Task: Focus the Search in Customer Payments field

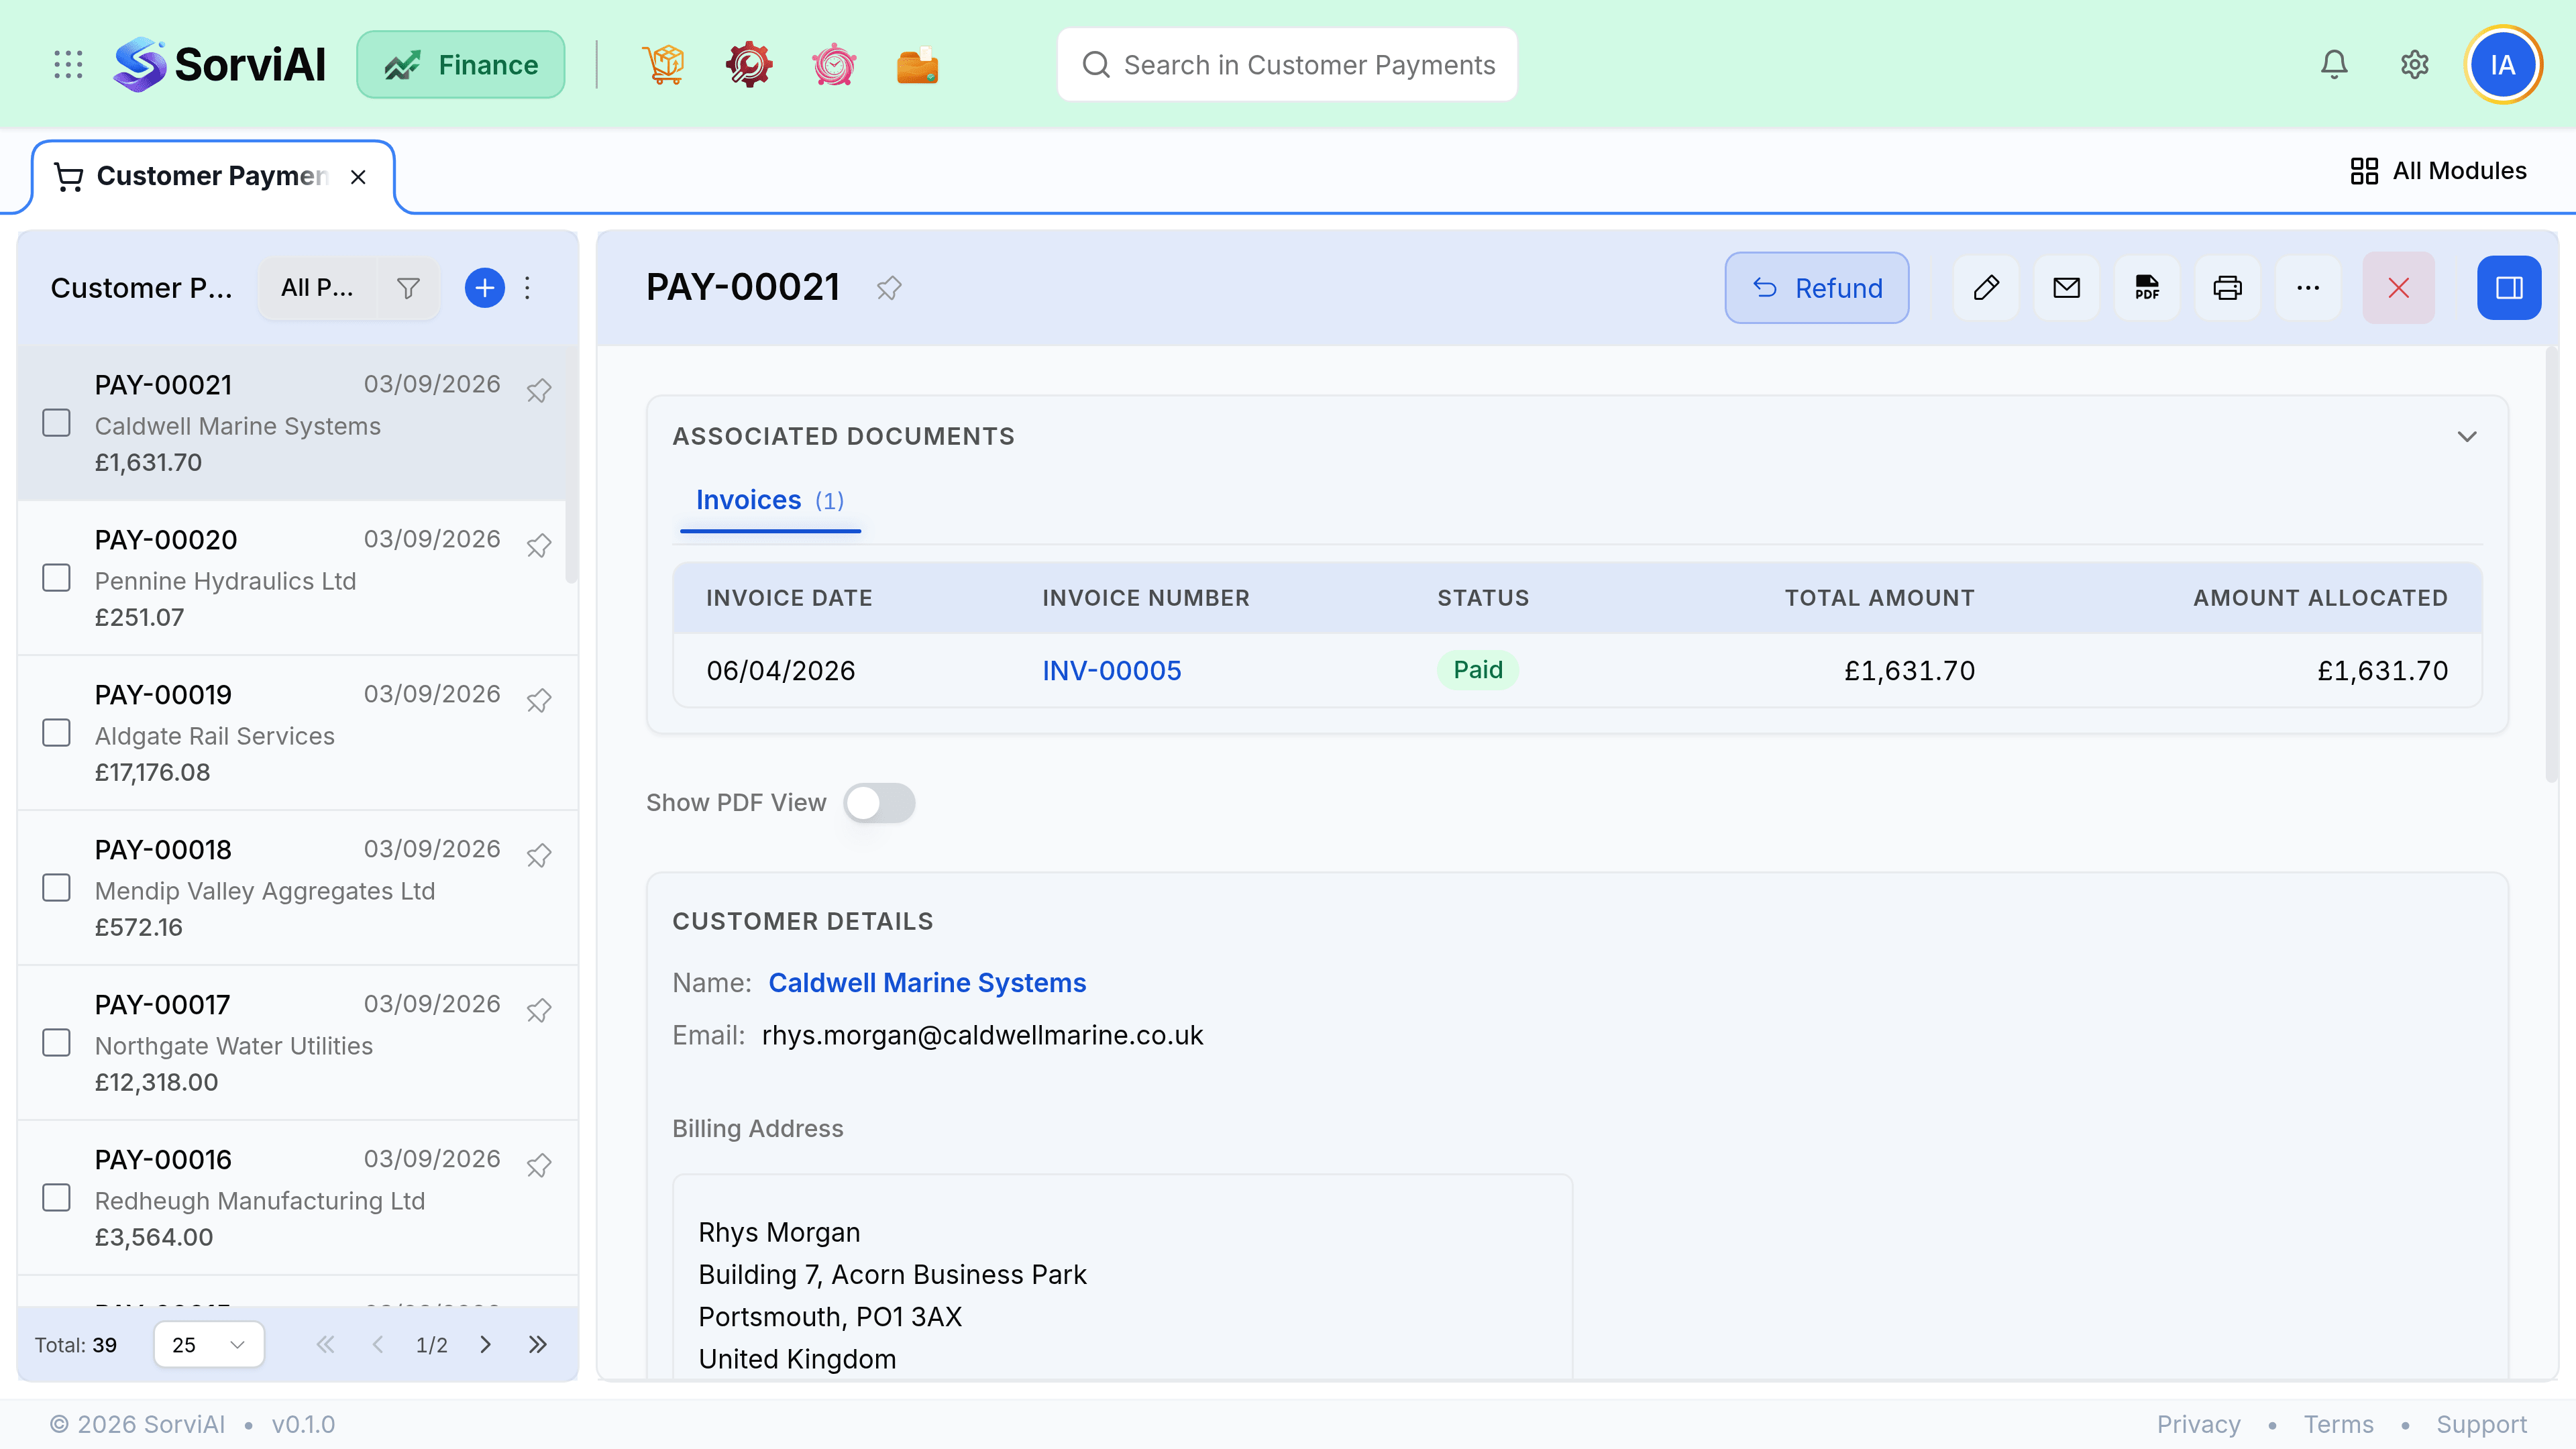Action: (x=1287, y=65)
